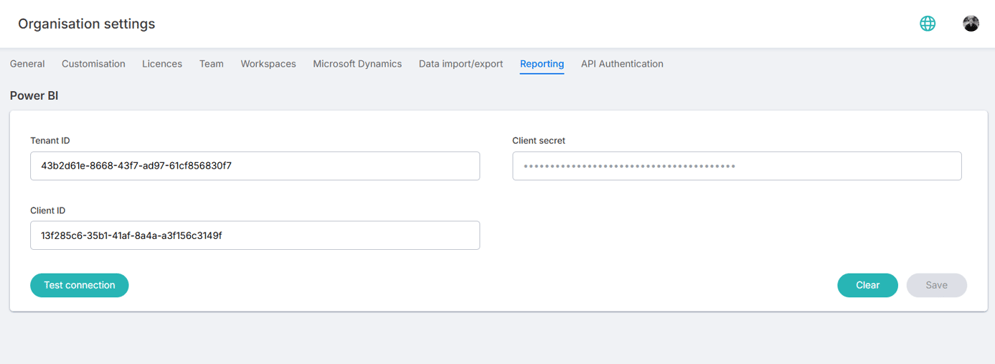Open the Customisation tab
The image size is (995, 364).
pyautogui.click(x=93, y=64)
